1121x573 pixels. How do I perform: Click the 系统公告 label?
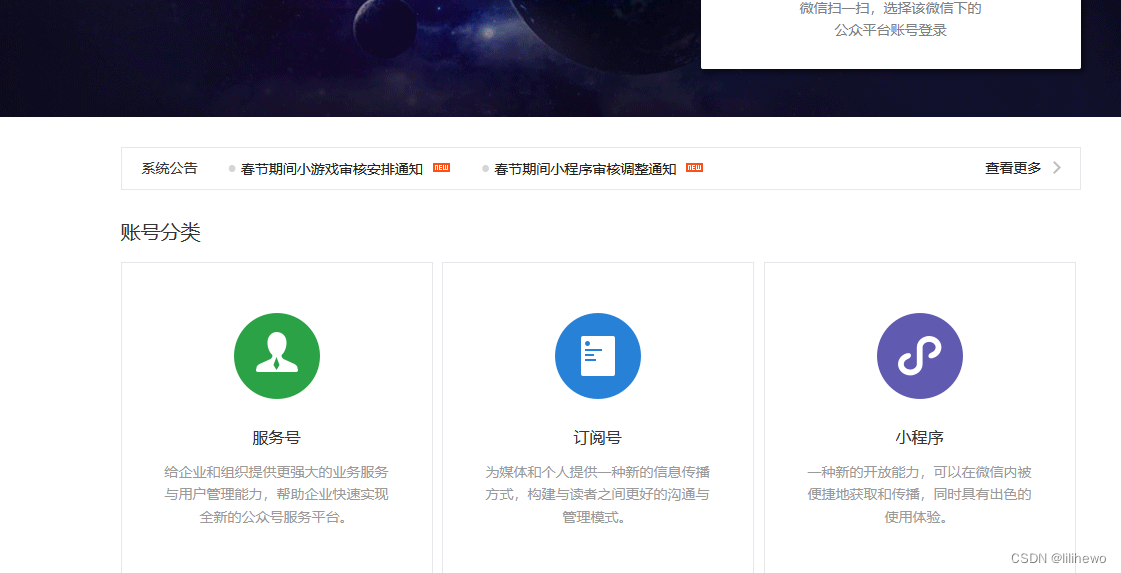click(x=169, y=168)
